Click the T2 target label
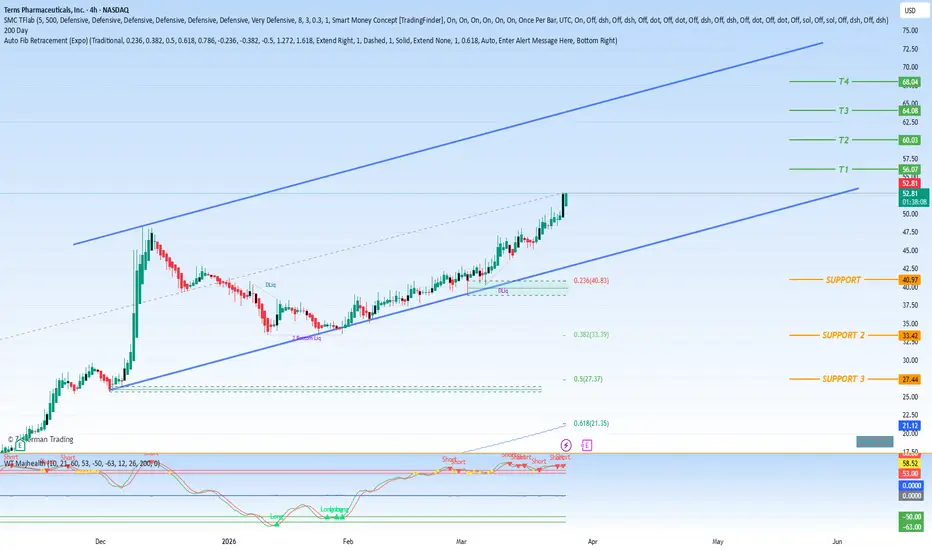This screenshot has width=932, height=550. [843, 140]
